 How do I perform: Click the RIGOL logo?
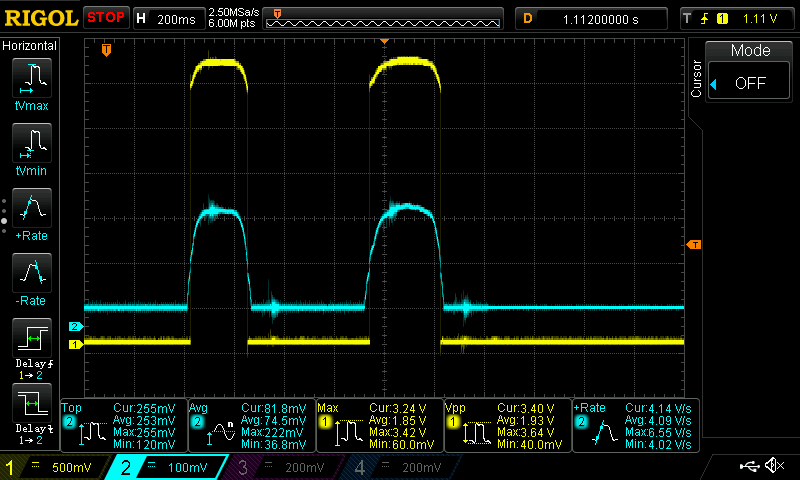(x=41, y=18)
